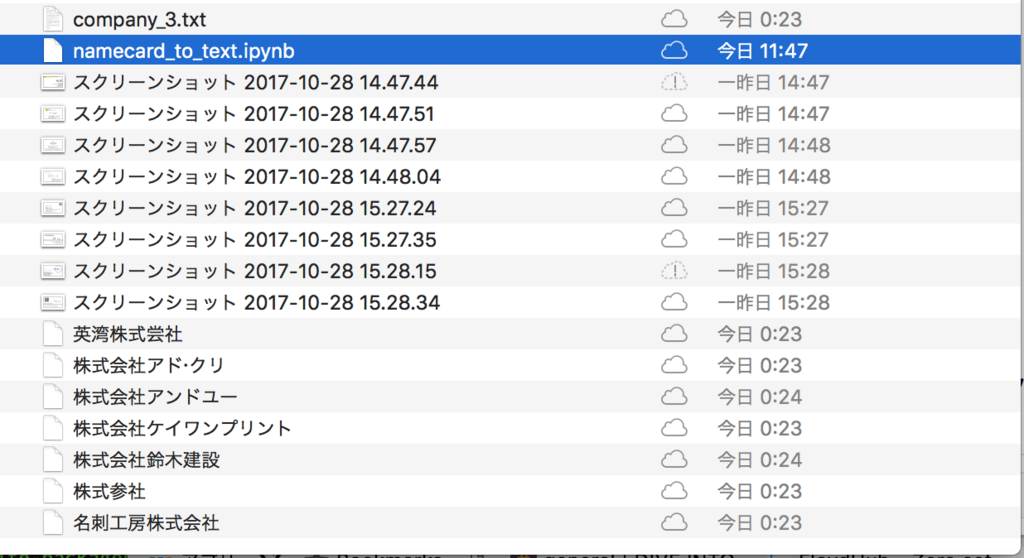Viewport: 1024px width, 558px height.
Task: Click date 今日 0:23 on 名刺工房株式会社 row
Action: pyautogui.click(x=760, y=522)
